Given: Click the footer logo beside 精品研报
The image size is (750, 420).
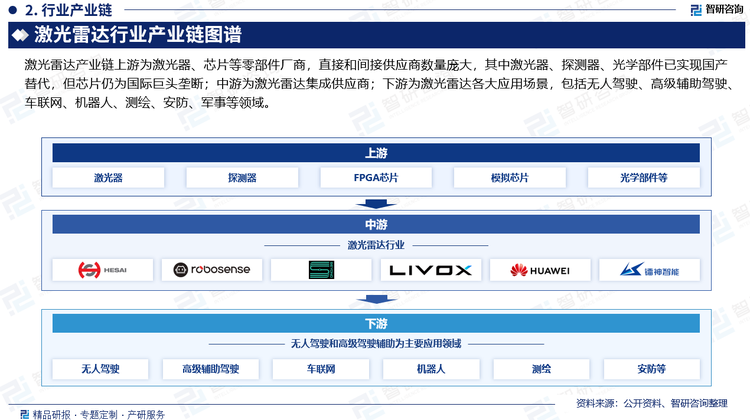Looking at the screenshot, I should click(24, 414).
